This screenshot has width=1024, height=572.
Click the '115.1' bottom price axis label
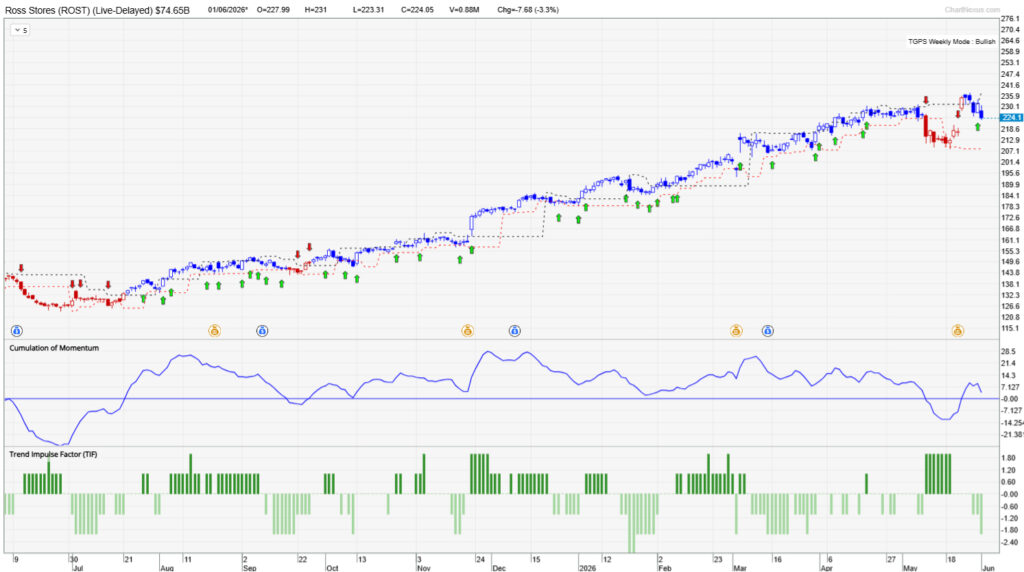pyautogui.click(x=1010, y=328)
